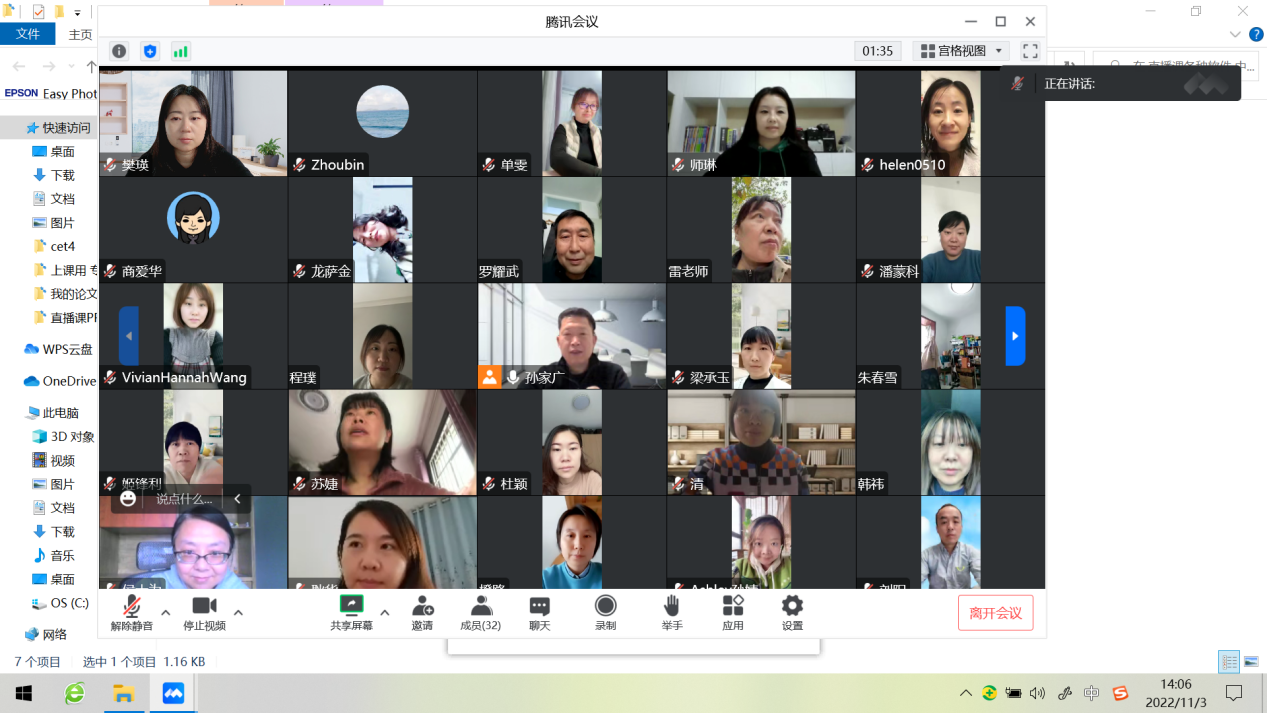Unmute microphone with 解除静音
The height and width of the screenshot is (713, 1267).
(131, 613)
